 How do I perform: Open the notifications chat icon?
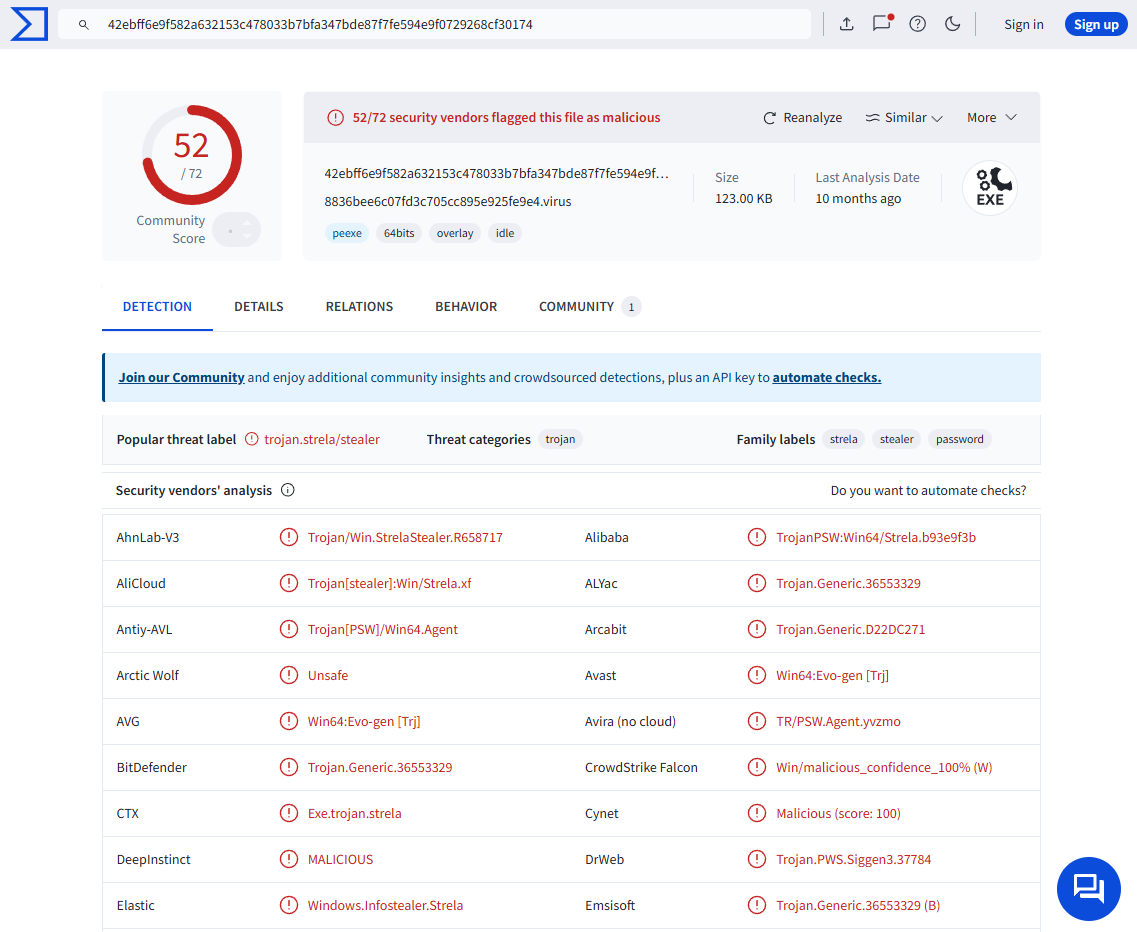(881, 24)
